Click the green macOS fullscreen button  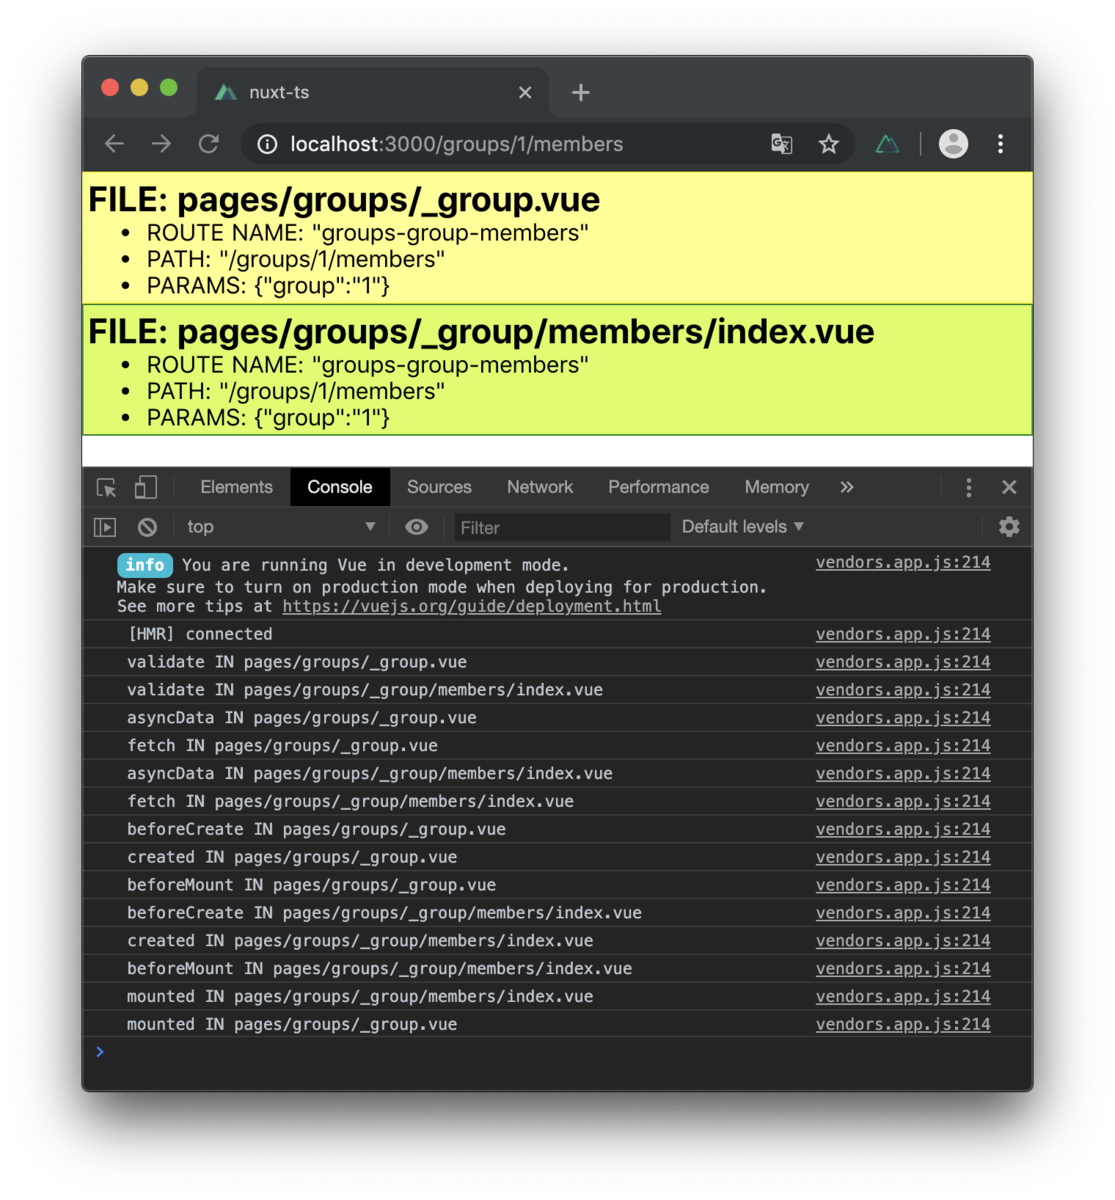[x=169, y=88]
